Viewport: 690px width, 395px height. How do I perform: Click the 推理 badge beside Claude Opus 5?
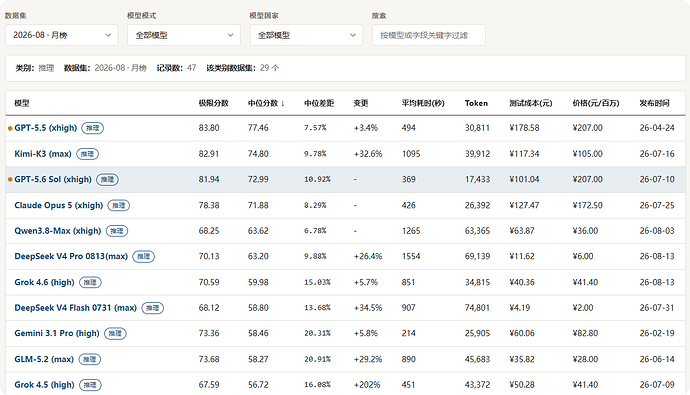point(119,205)
